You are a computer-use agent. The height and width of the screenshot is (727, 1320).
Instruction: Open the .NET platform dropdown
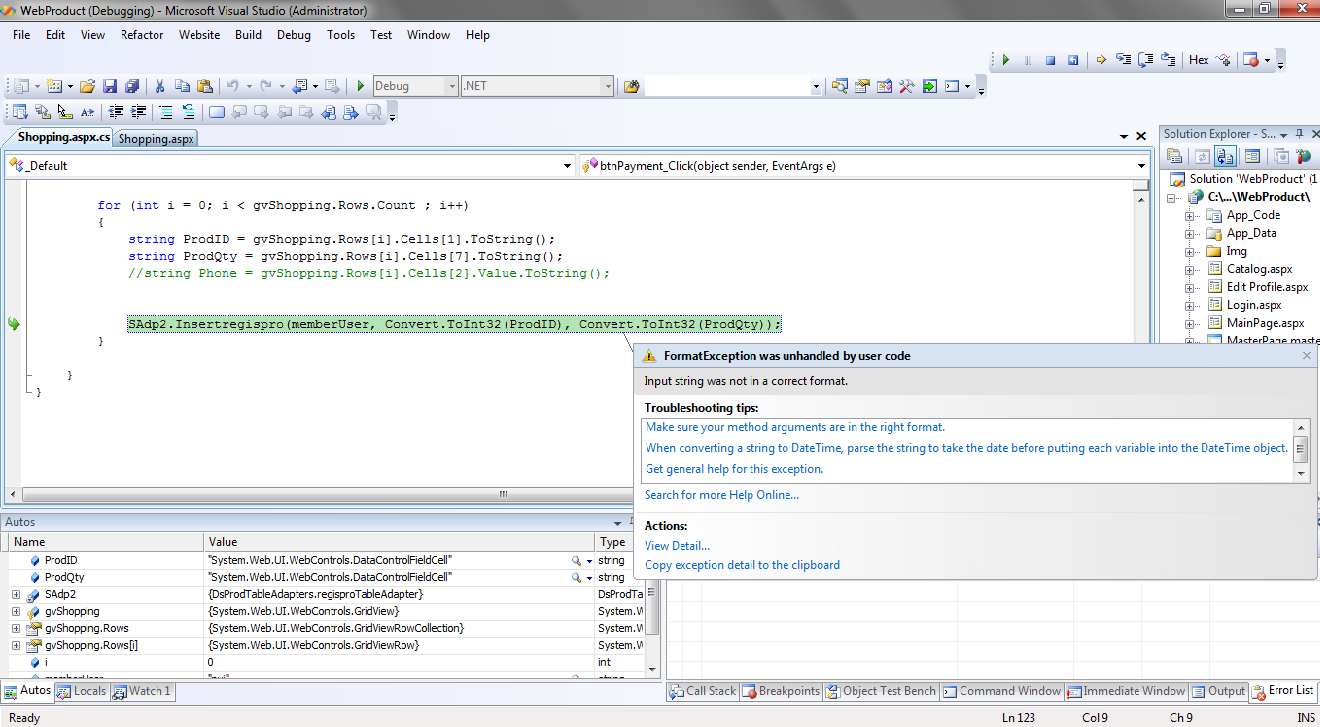607,86
